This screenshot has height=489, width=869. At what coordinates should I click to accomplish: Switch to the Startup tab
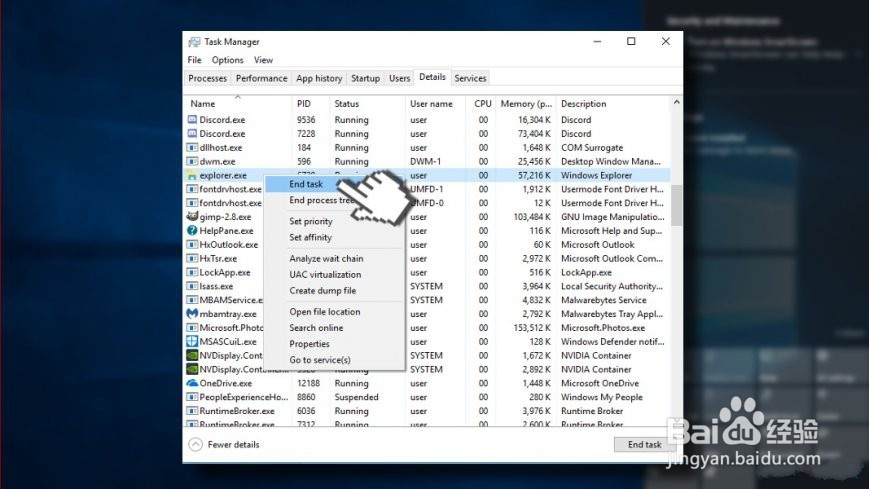tap(365, 78)
